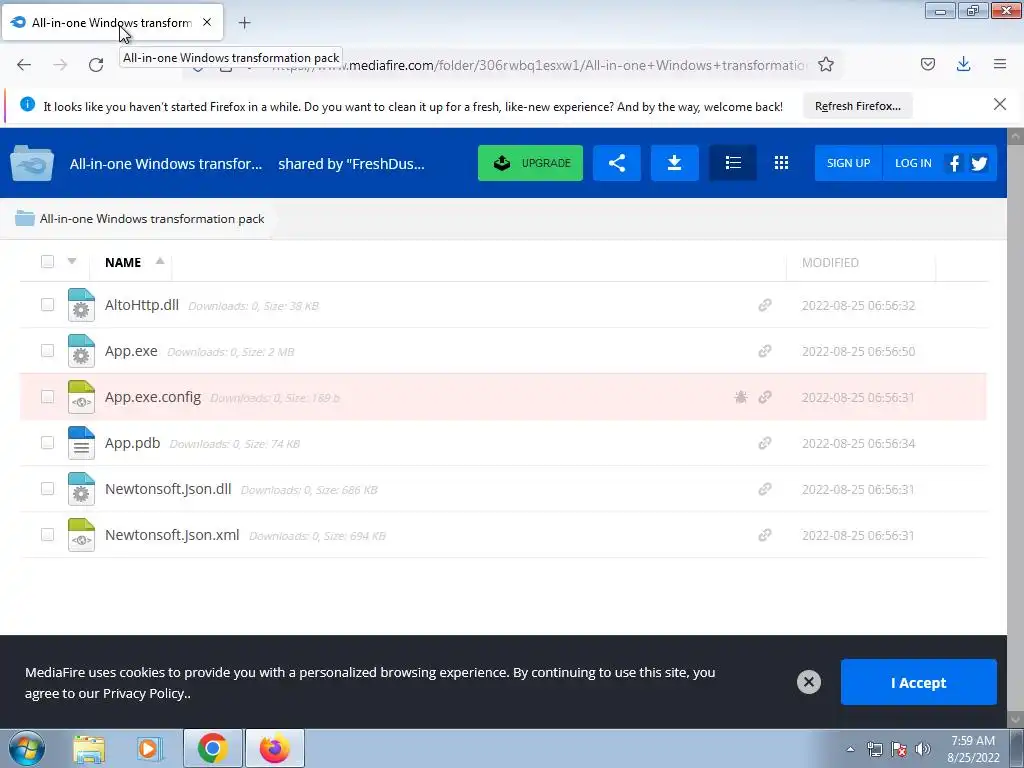The width and height of the screenshot is (1024, 768).
Task: Switch to list view
Action: (733, 163)
